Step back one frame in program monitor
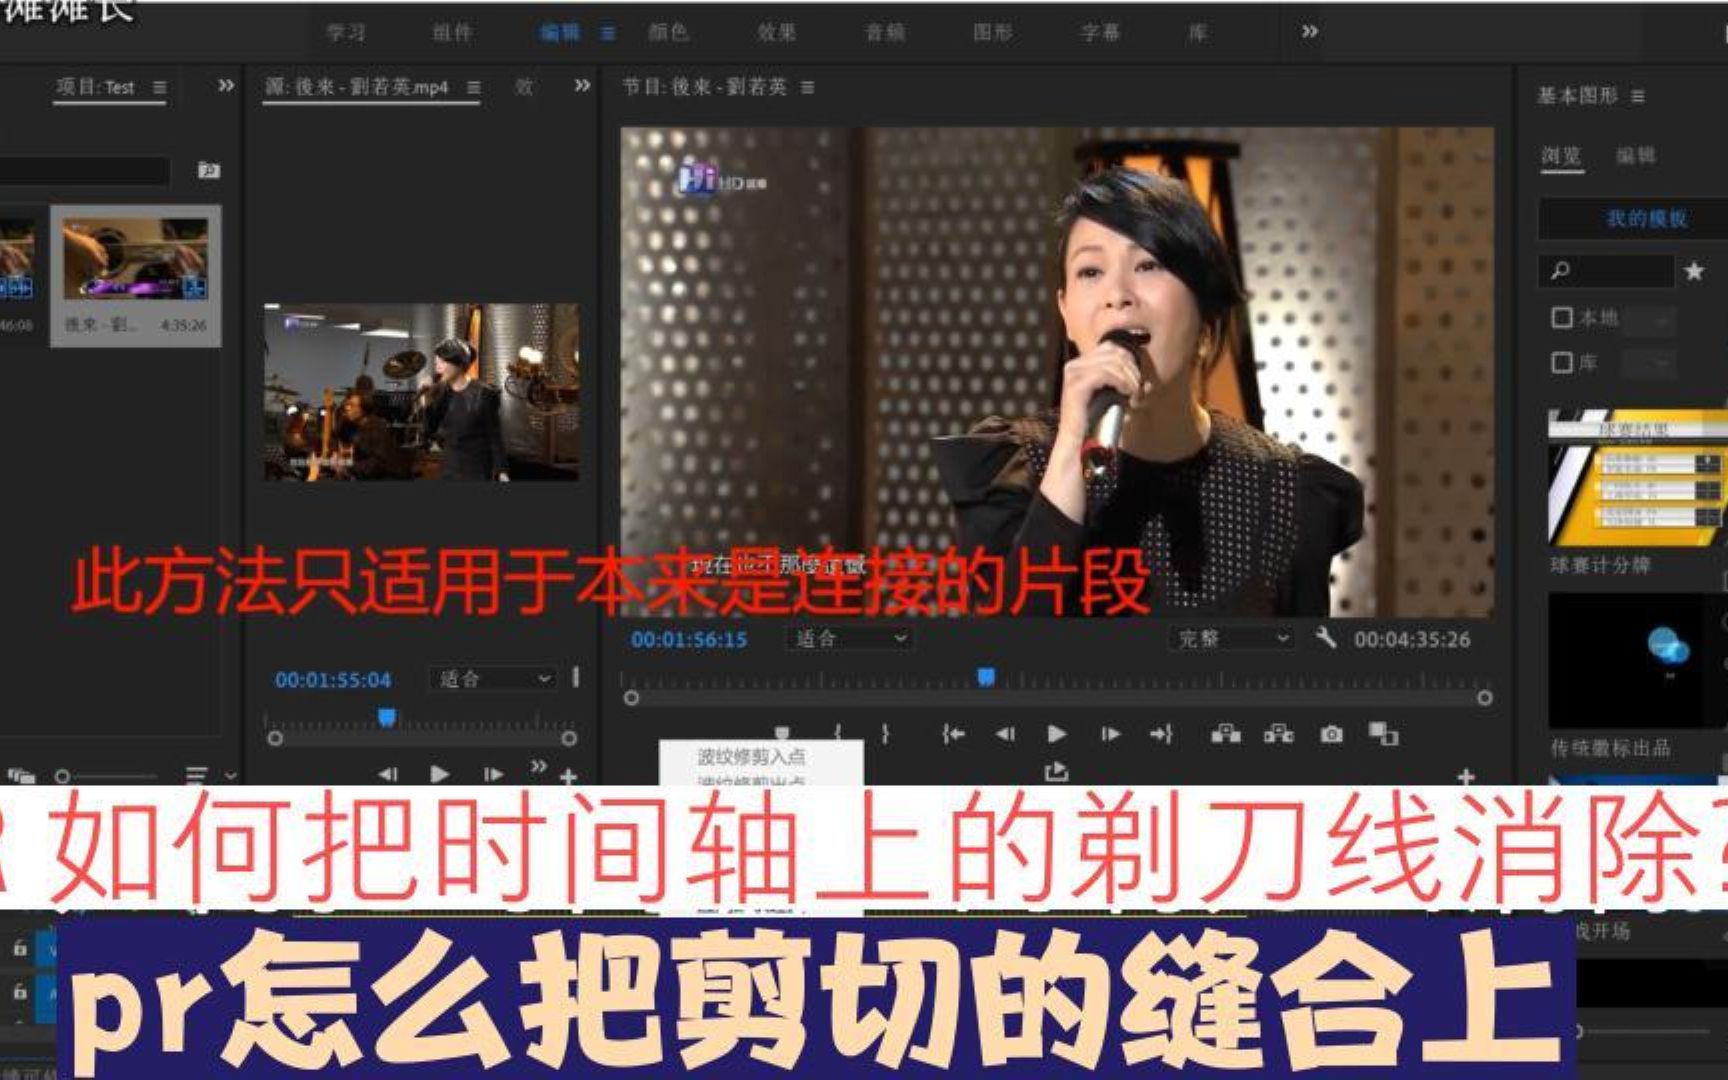Image resolution: width=1728 pixels, height=1080 pixels. [1005, 734]
